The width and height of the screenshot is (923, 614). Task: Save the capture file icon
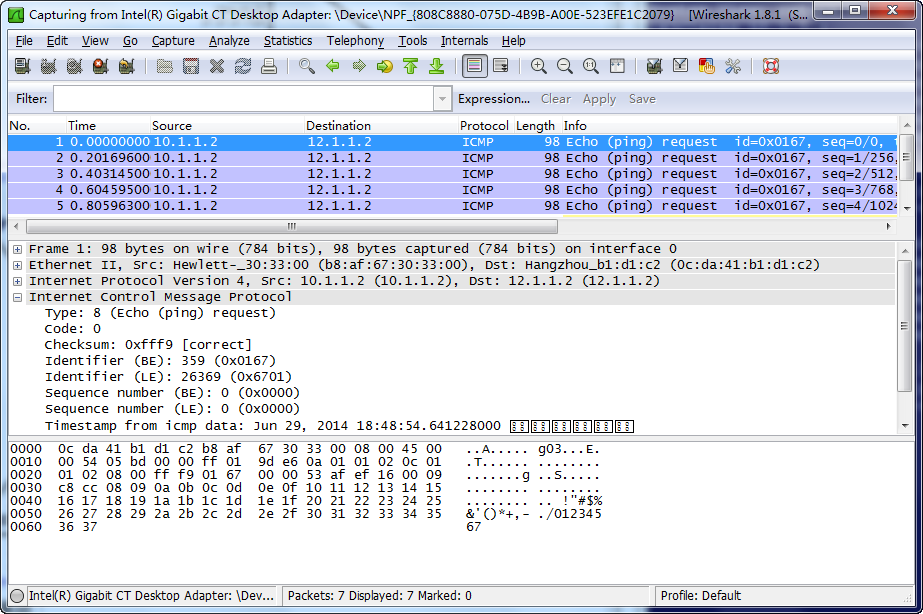point(191,66)
